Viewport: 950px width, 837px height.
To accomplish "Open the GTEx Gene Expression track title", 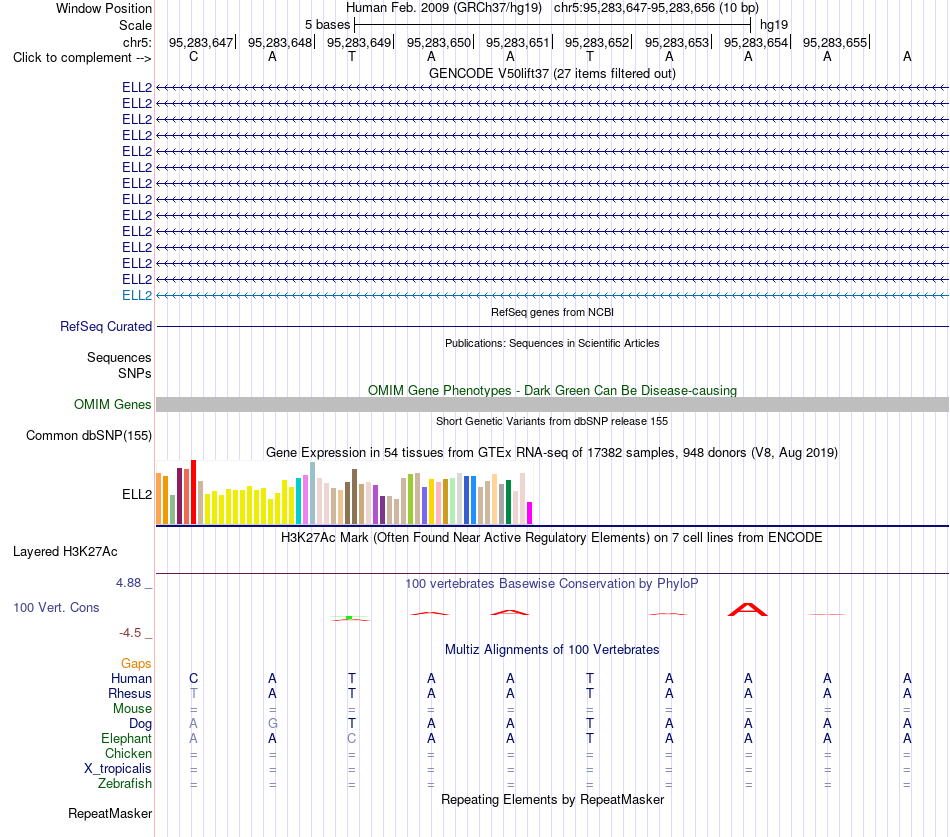I will tap(552, 453).
